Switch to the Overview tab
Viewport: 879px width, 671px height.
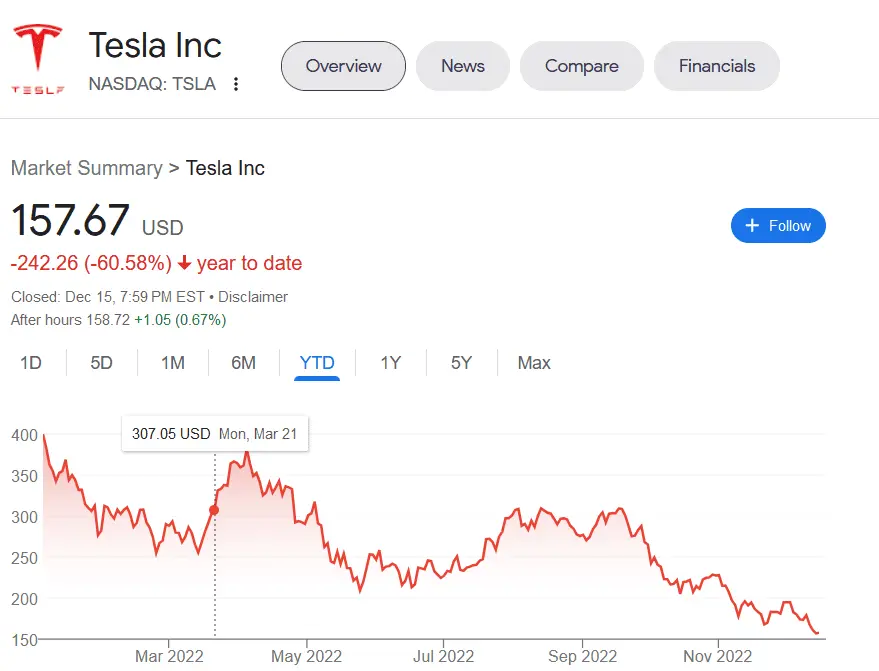pyautogui.click(x=343, y=66)
